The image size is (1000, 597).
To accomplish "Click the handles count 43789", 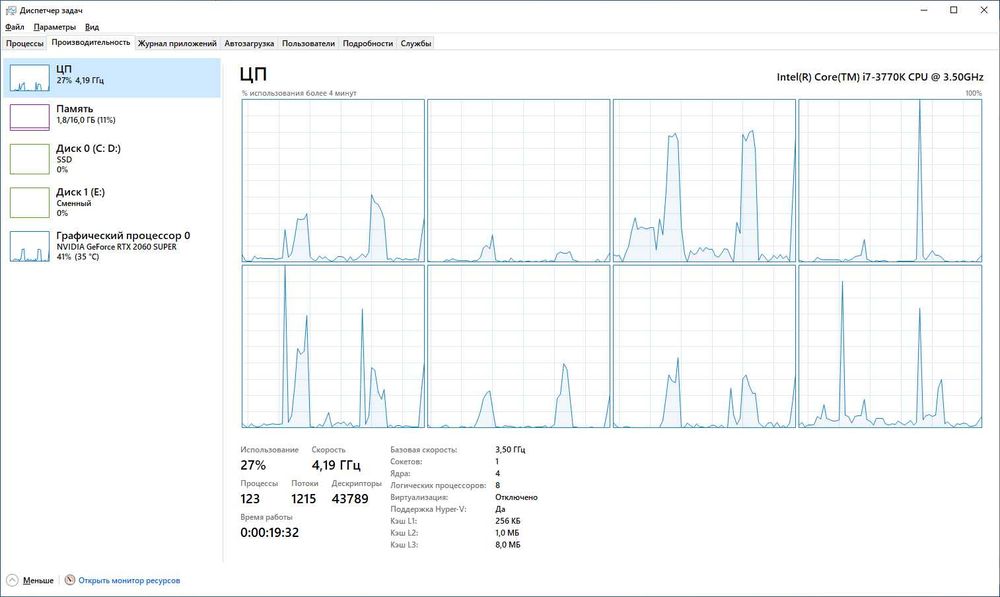I will [350, 499].
